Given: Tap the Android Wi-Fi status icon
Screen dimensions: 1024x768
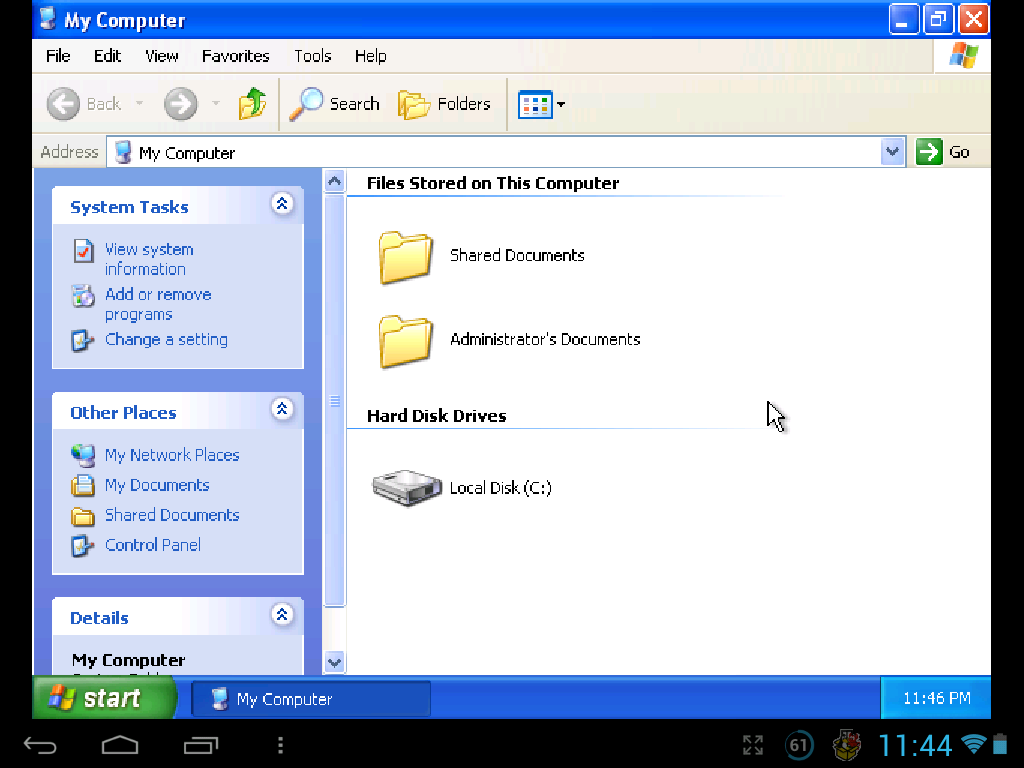Looking at the screenshot, I should pyautogui.click(x=974, y=744).
